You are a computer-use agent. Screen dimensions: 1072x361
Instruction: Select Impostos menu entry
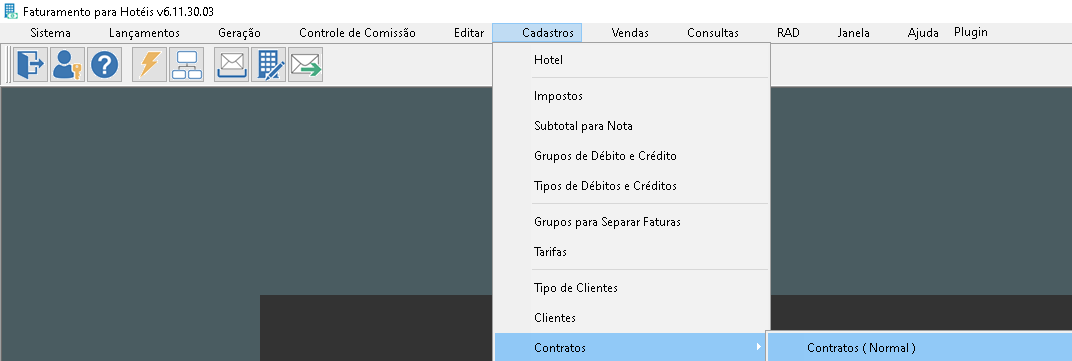click(x=632, y=96)
